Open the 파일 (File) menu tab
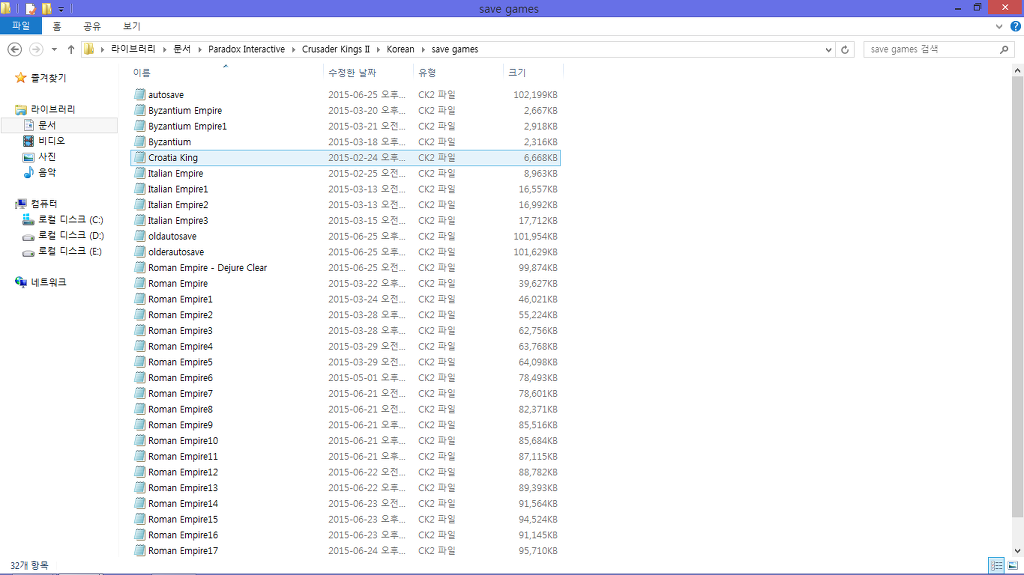The image size is (1024, 575). [20, 27]
